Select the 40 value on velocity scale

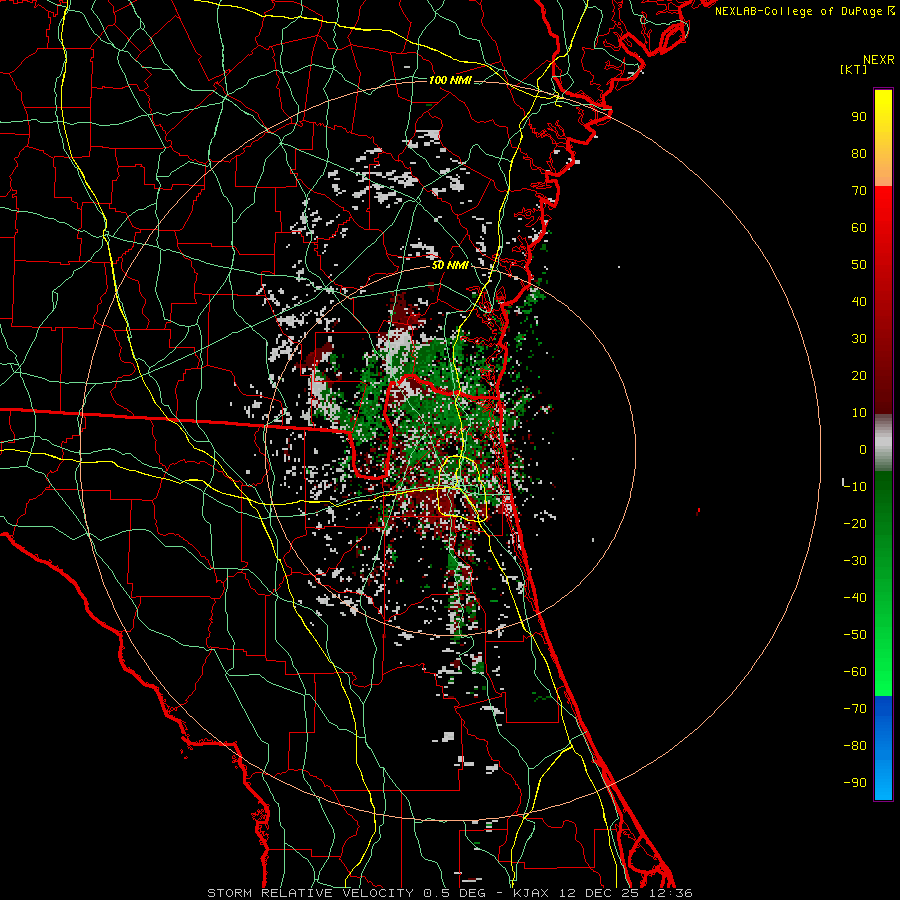coord(859,301)
